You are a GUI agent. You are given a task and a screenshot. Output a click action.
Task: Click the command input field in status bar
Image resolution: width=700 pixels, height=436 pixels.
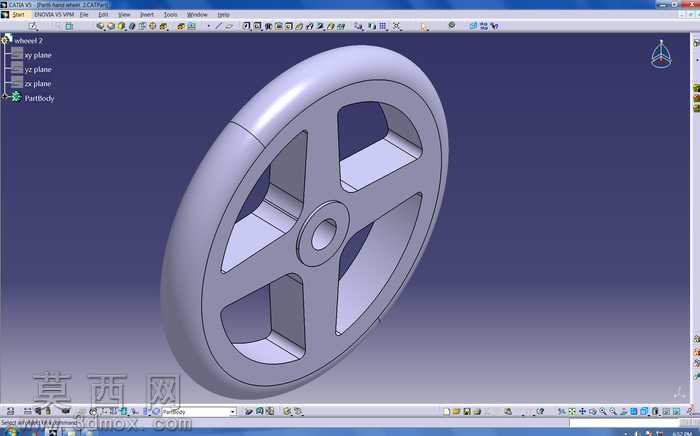[x=624, y=422]
